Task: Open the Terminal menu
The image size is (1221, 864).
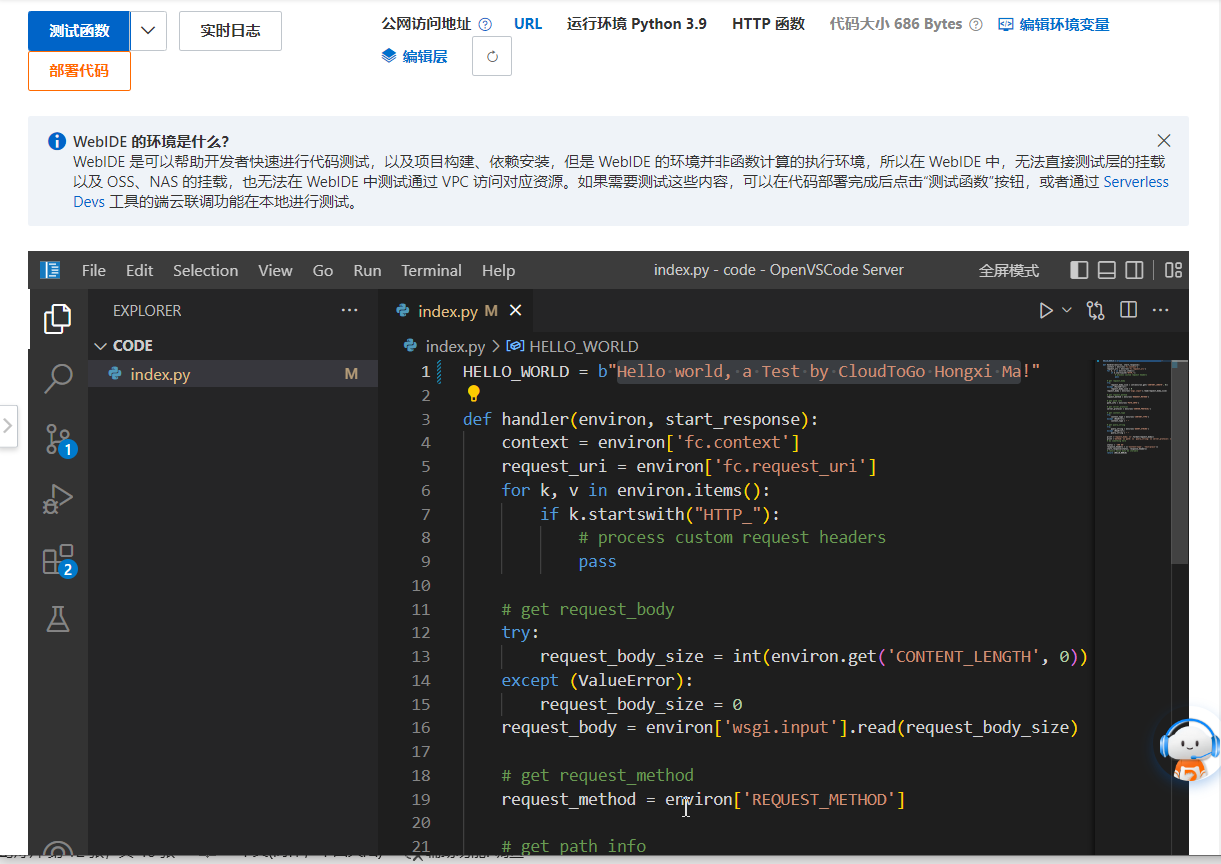Action: pos(431,270)
